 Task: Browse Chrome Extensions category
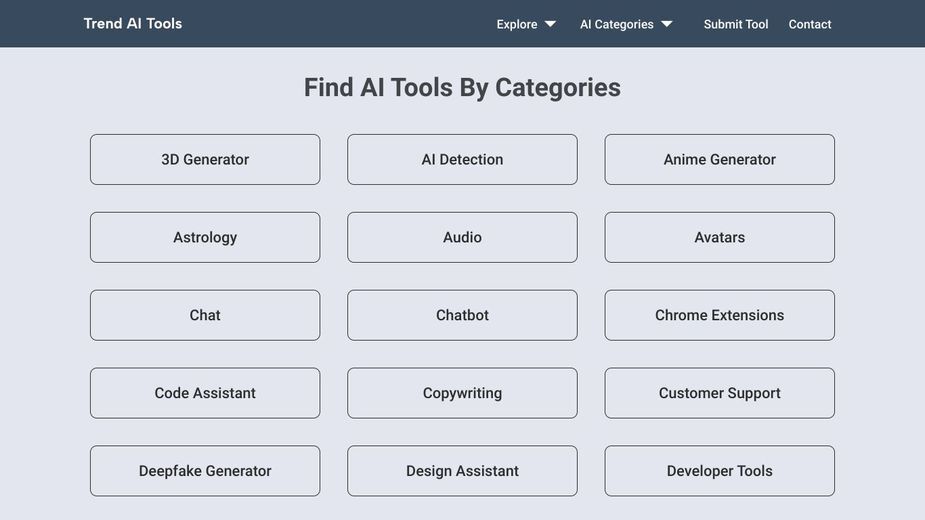(720, 315)
